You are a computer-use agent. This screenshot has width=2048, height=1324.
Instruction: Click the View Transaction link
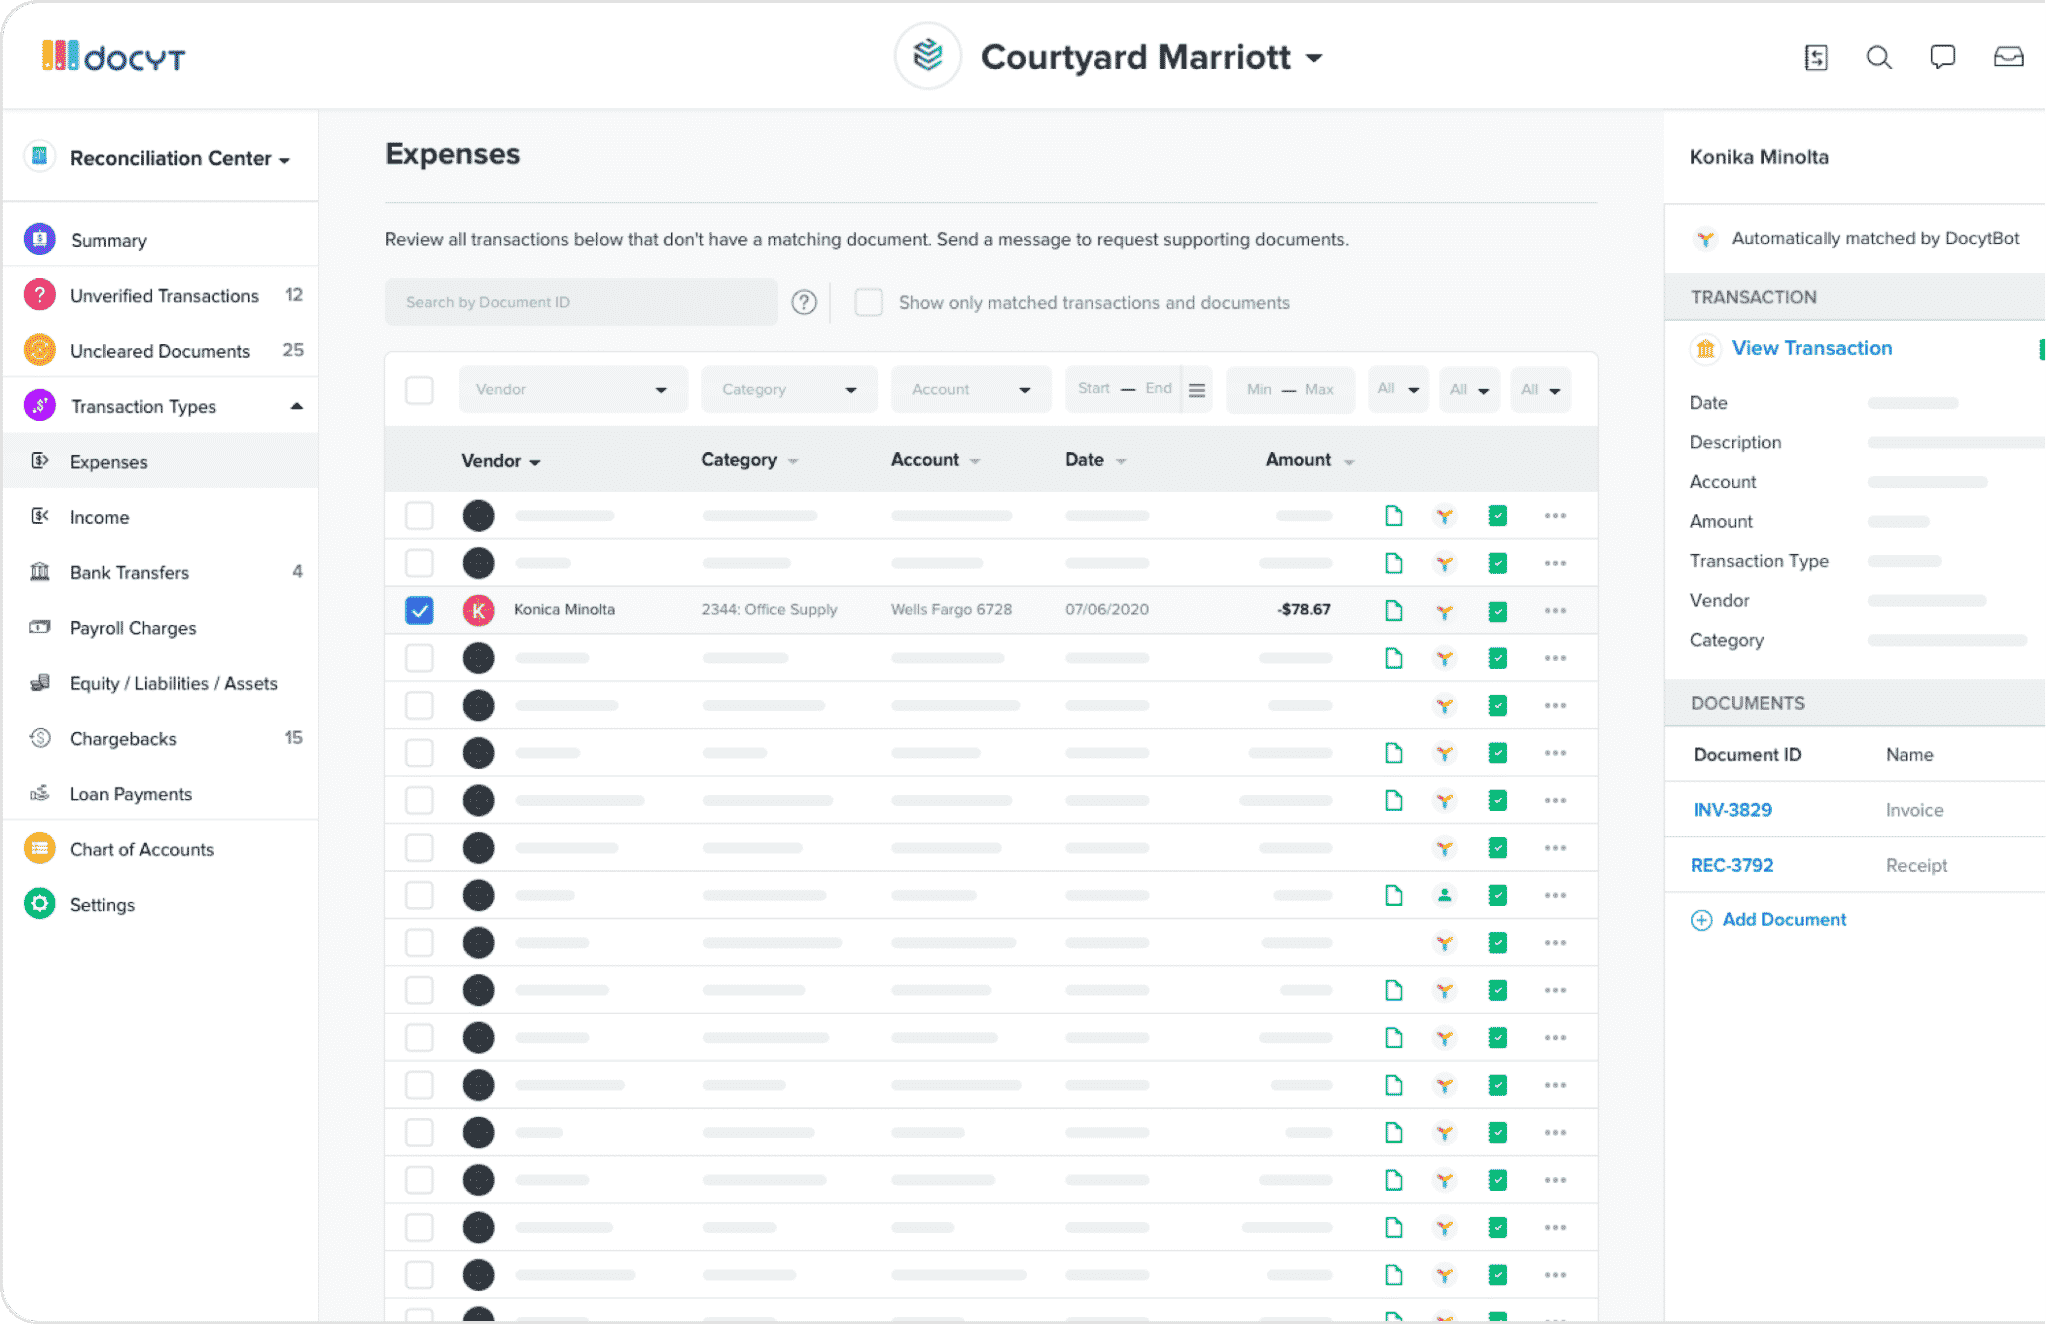pos(1812,348)
